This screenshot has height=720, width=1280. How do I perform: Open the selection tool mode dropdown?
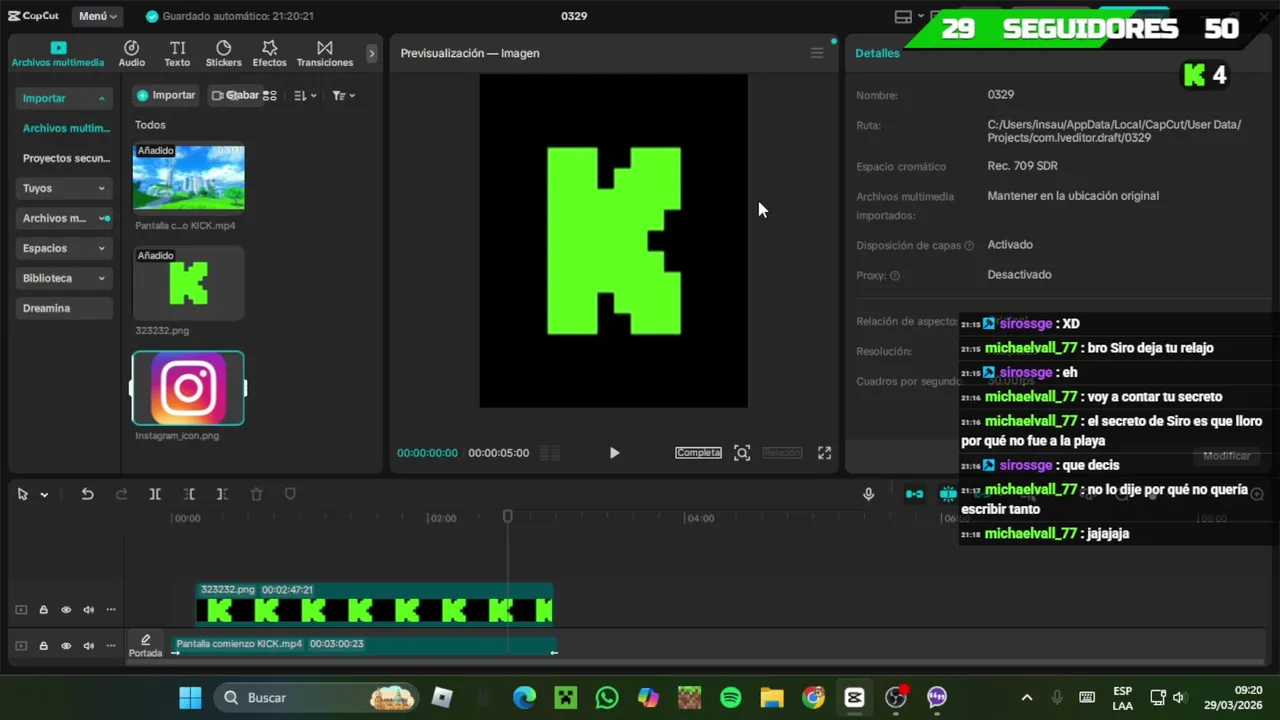pos(44,495)
